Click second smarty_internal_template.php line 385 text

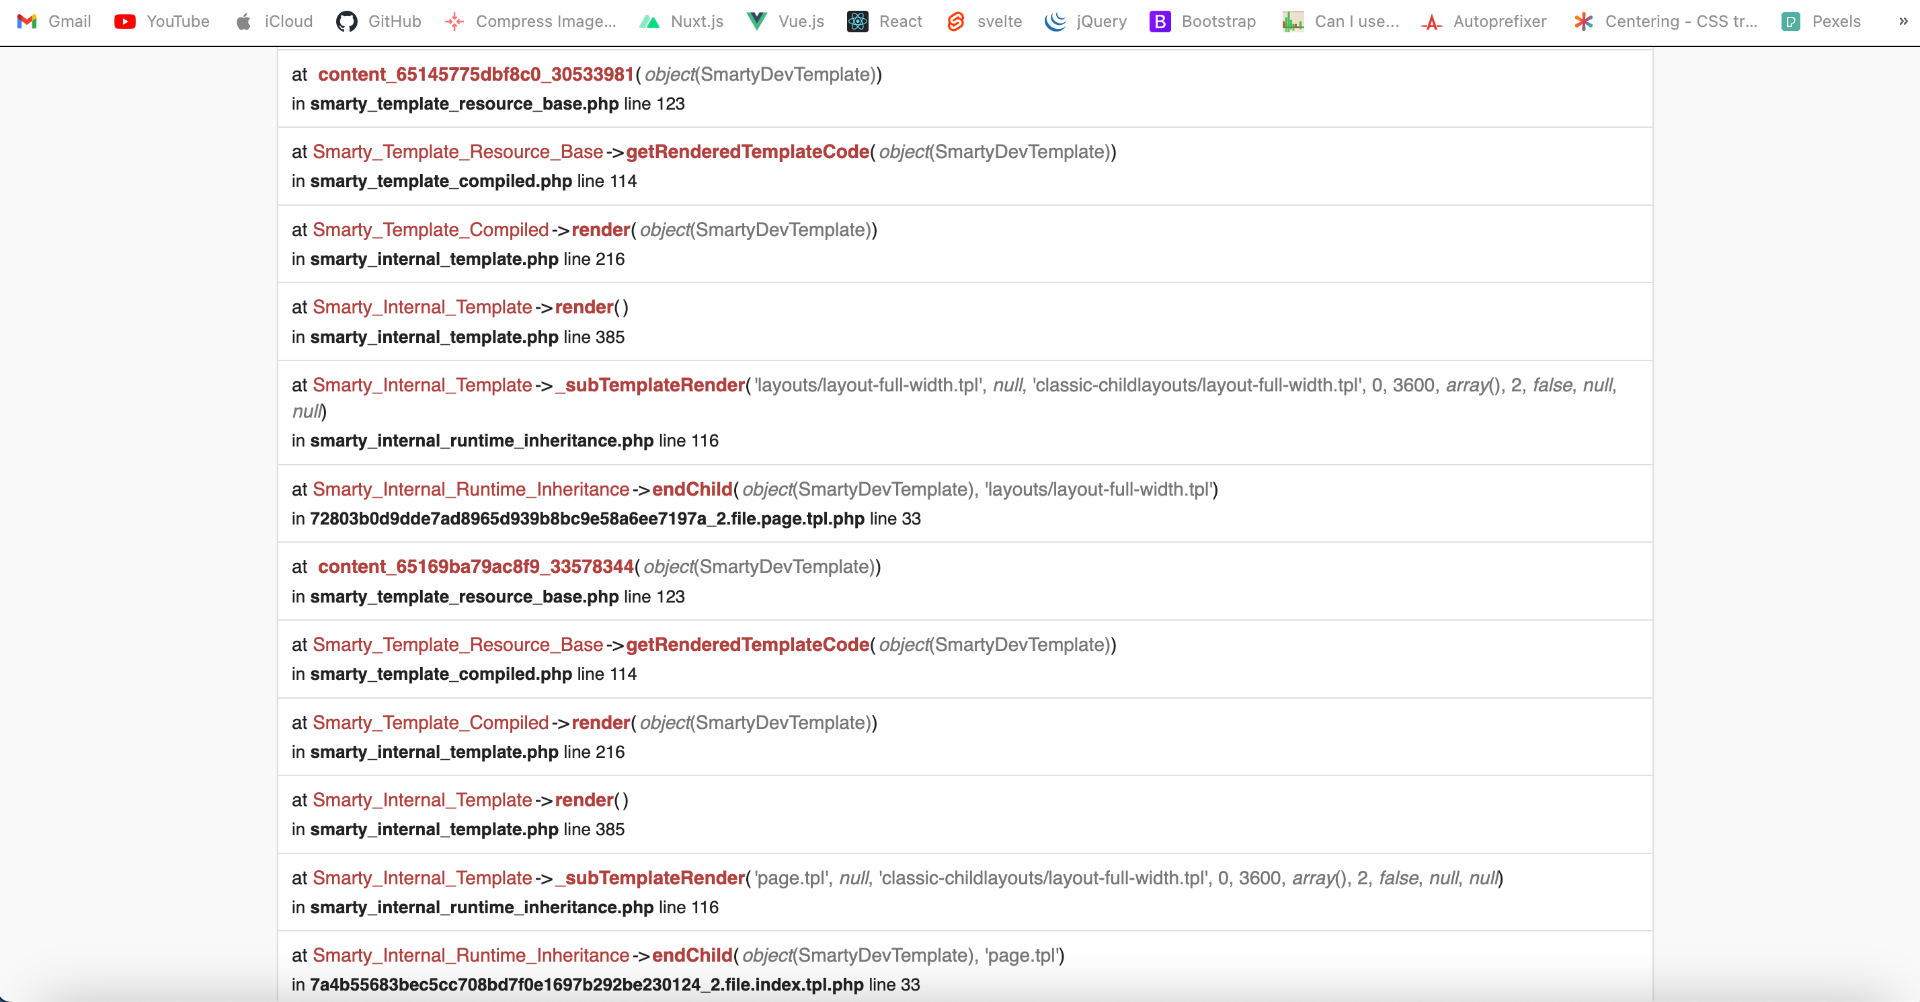click(467, 830)
